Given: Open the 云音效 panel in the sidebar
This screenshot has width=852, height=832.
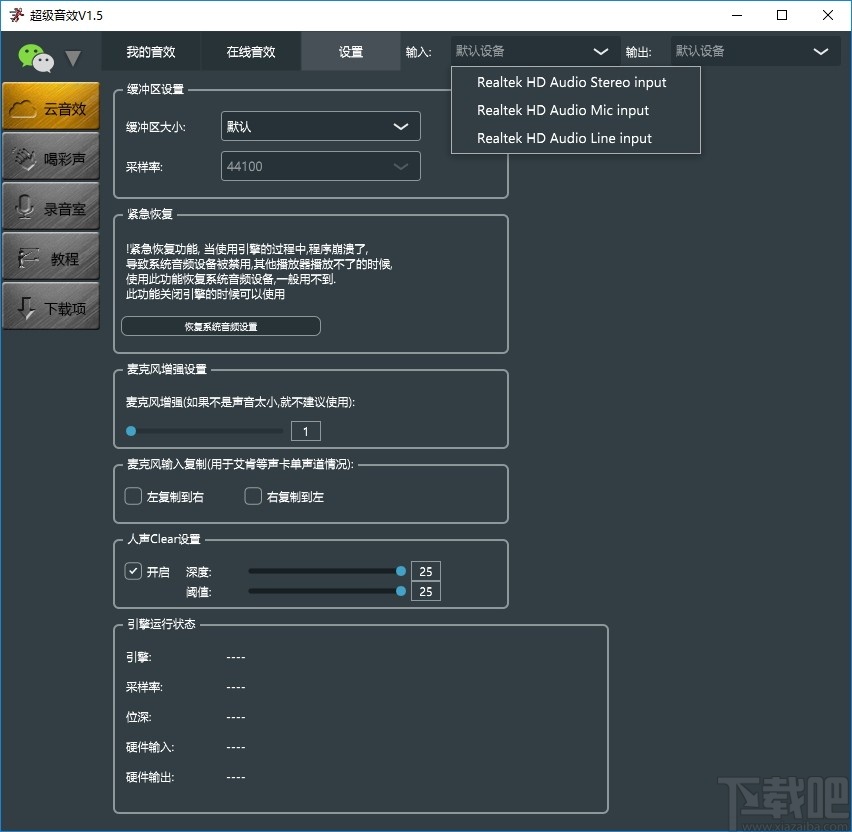Looking at the screenshot, I should [50, 106].
